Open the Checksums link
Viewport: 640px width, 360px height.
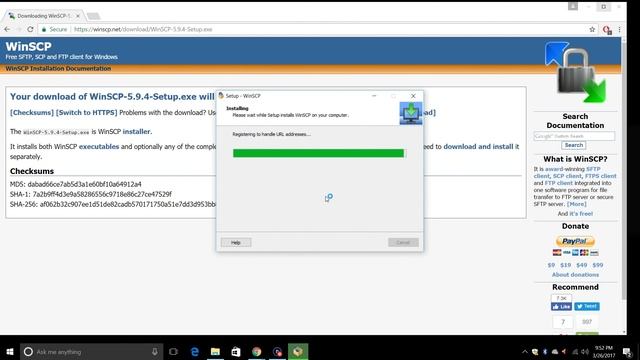point(32,113)
